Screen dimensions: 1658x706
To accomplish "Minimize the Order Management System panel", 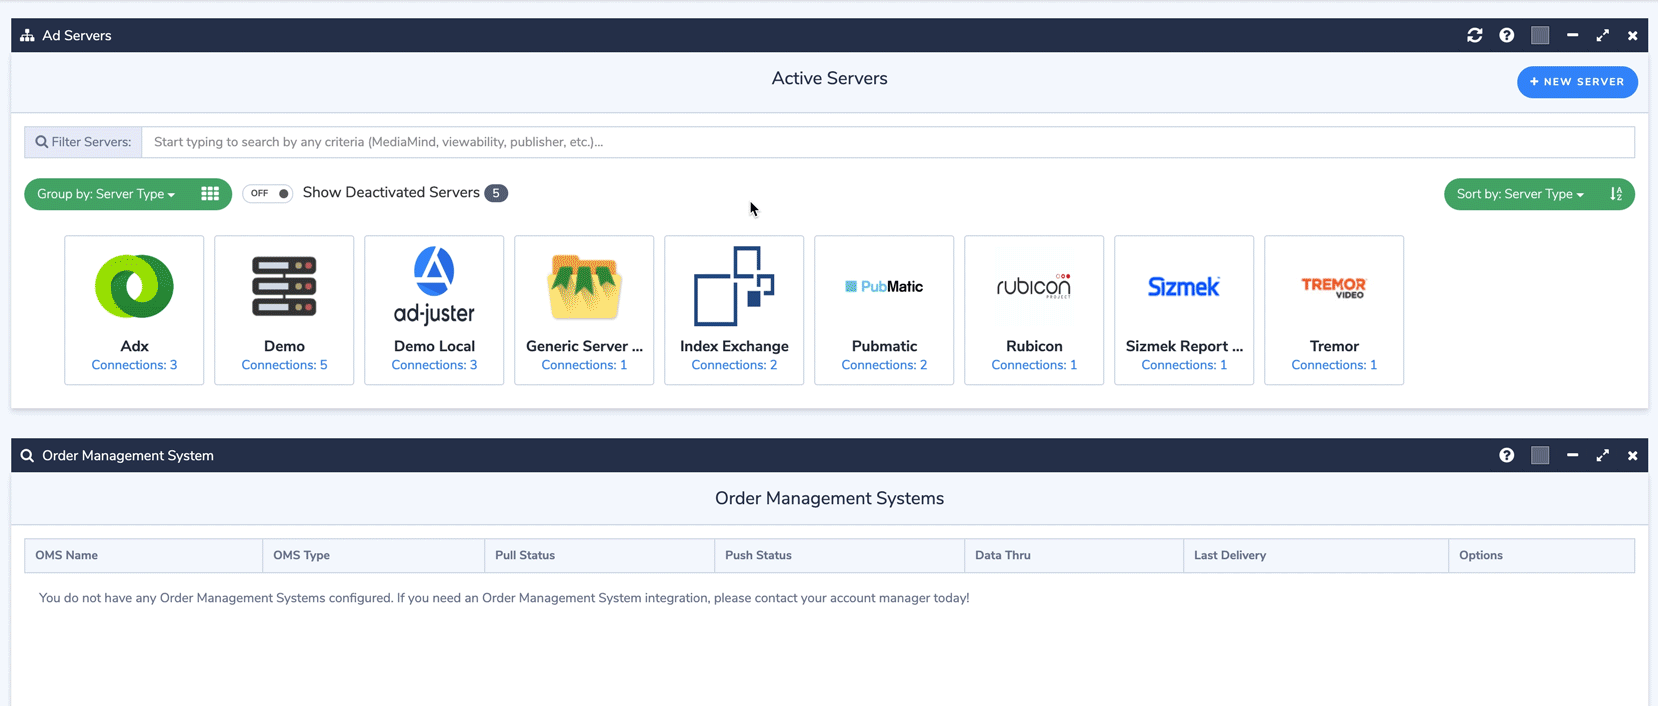I will (1572, 455).
